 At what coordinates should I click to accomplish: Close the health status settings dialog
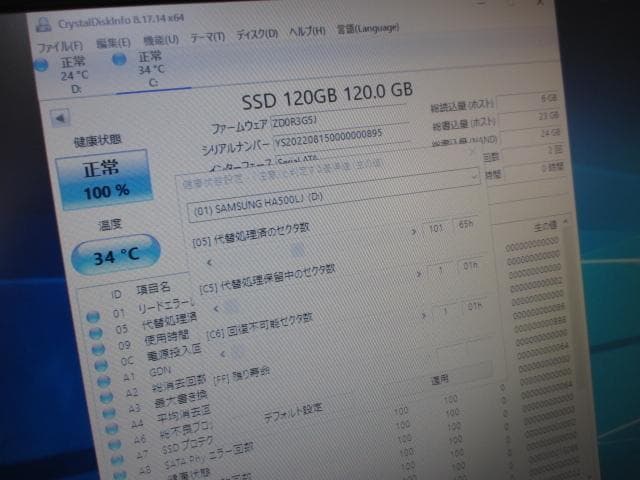coord(471,152)
